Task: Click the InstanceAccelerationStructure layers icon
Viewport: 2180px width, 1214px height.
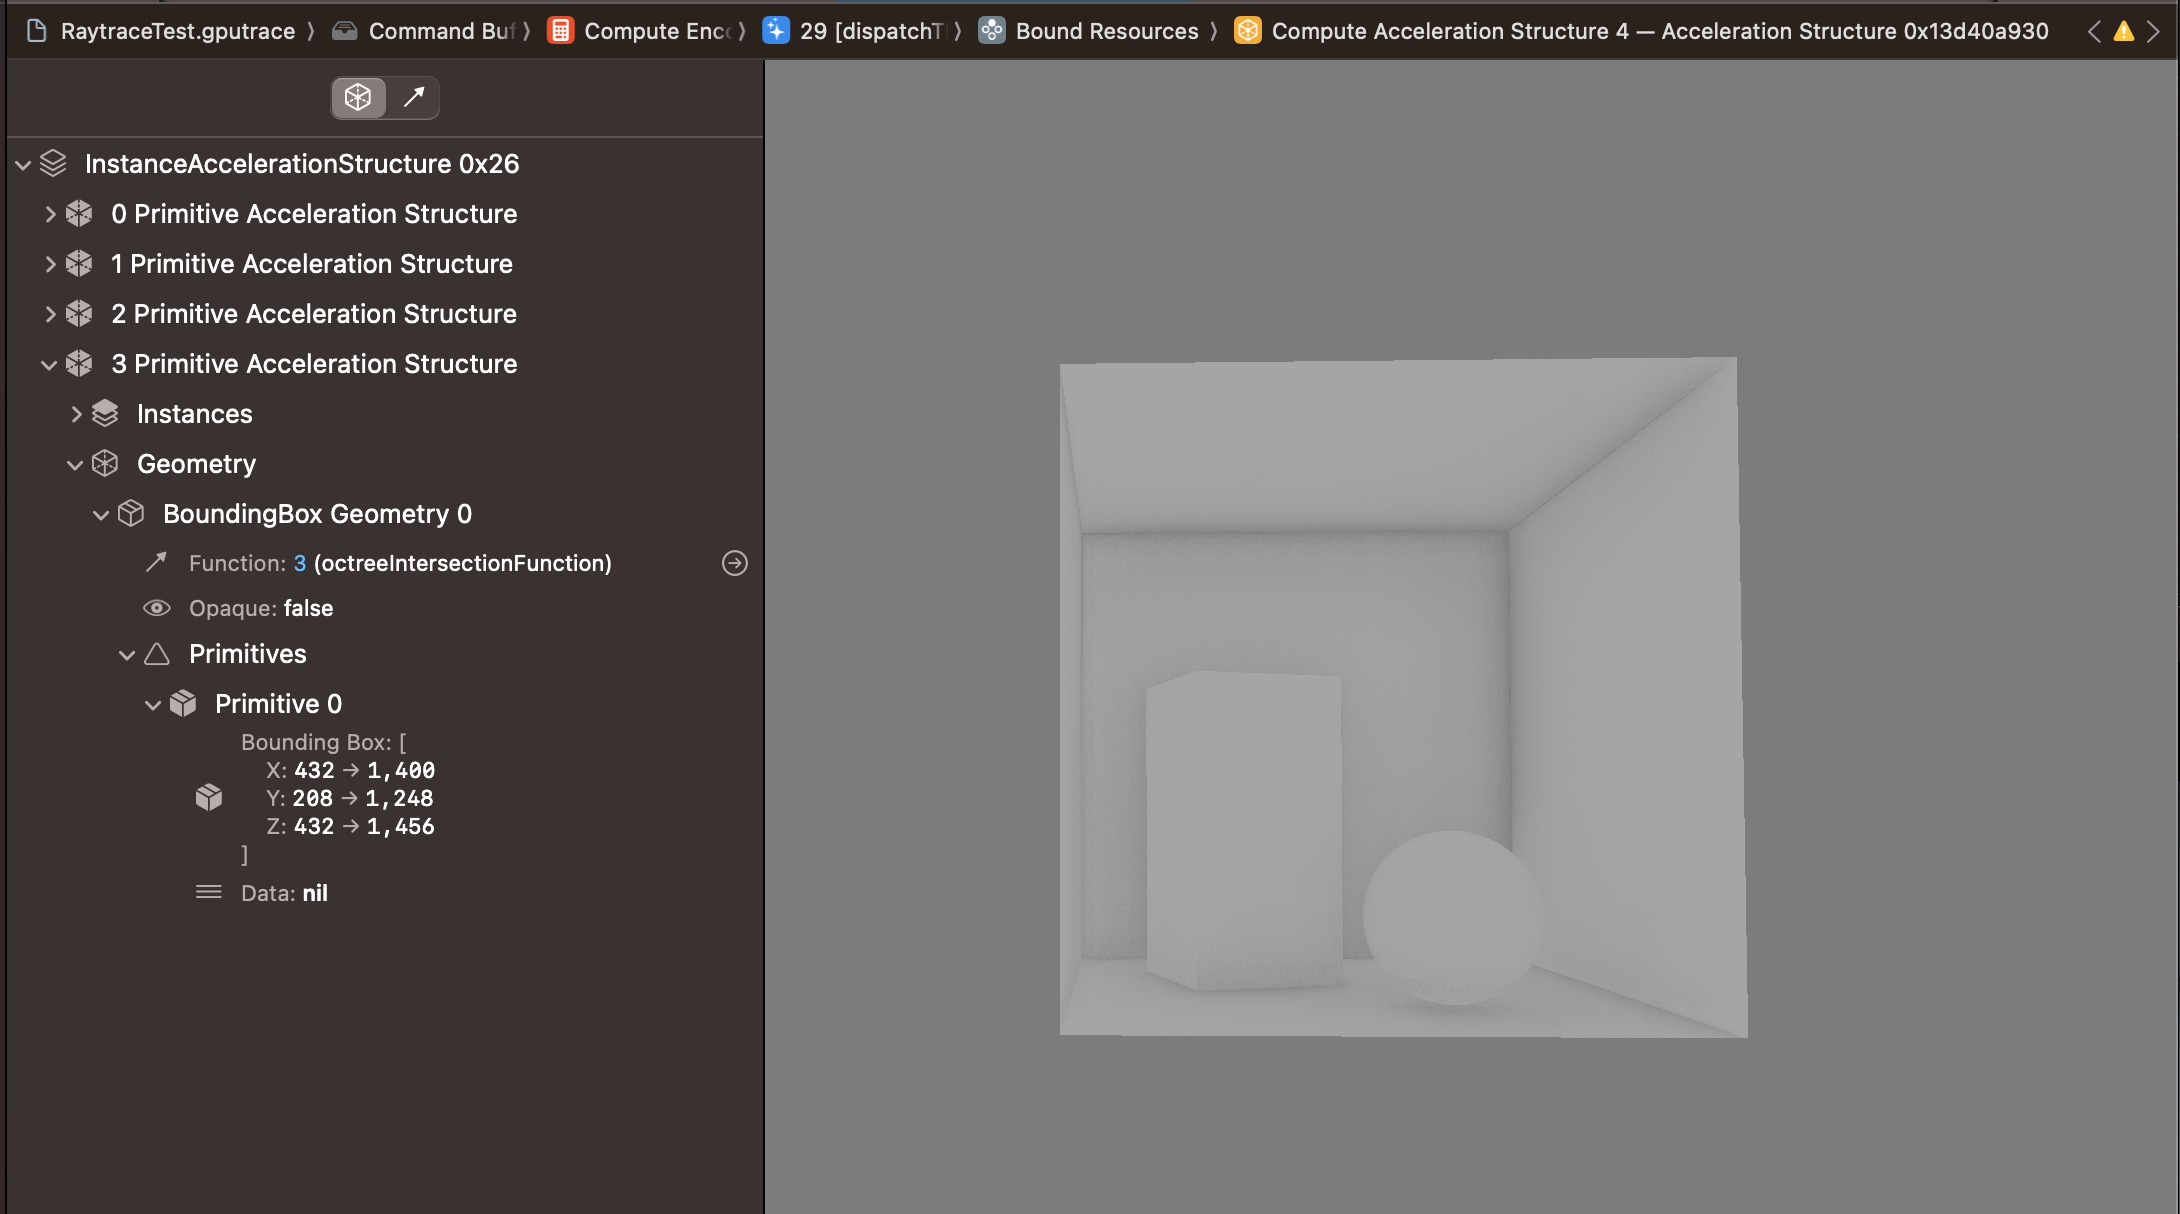Action: pos(53,163)
